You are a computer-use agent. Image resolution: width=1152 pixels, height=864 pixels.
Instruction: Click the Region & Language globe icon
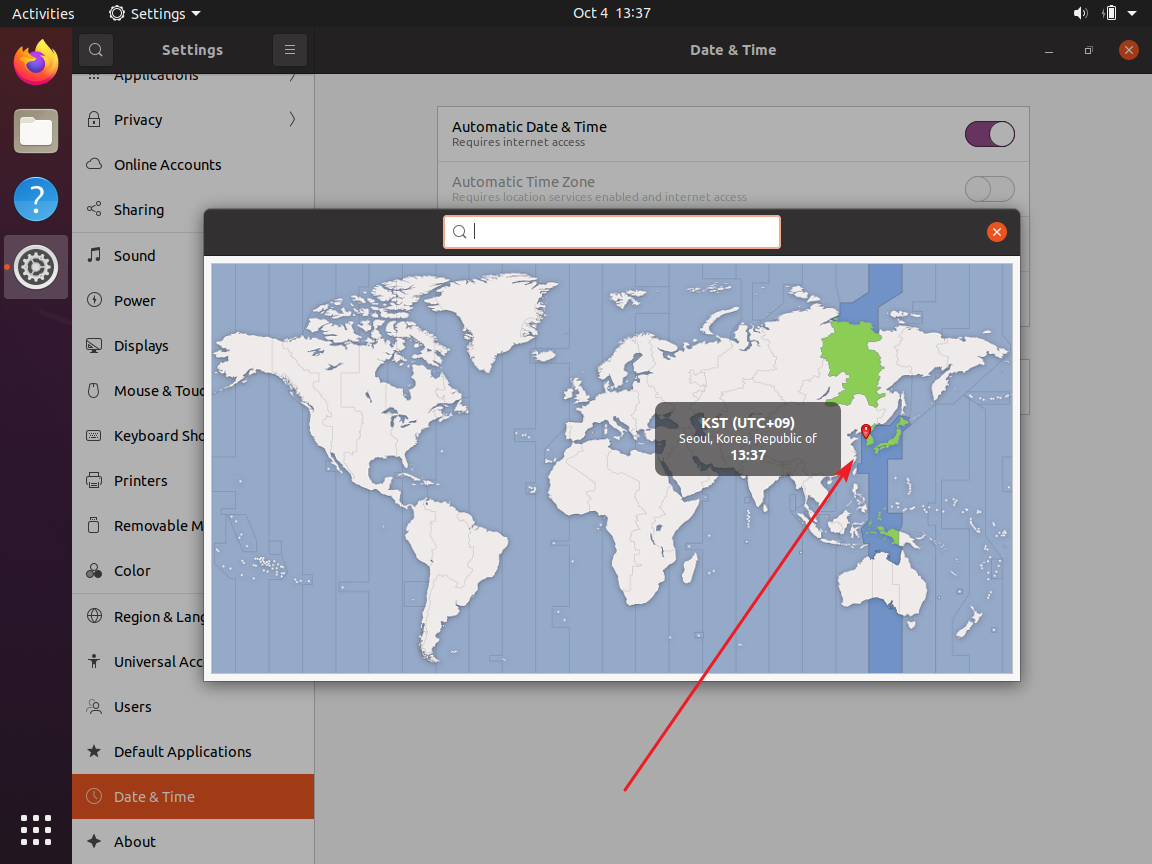tap(94, 616)
